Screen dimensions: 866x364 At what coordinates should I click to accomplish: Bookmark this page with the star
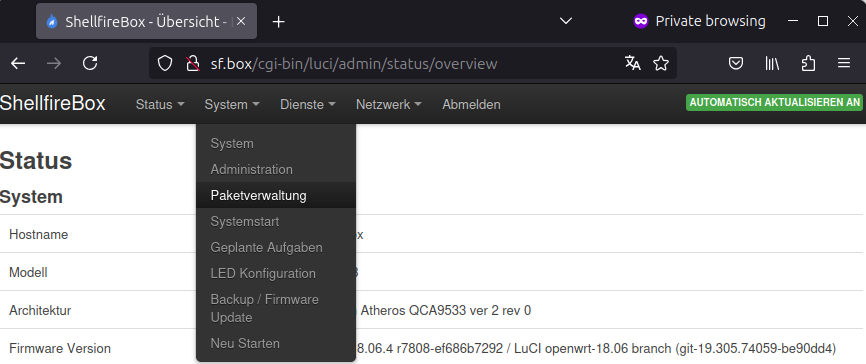pyautogui.click(x=661, y=64)
